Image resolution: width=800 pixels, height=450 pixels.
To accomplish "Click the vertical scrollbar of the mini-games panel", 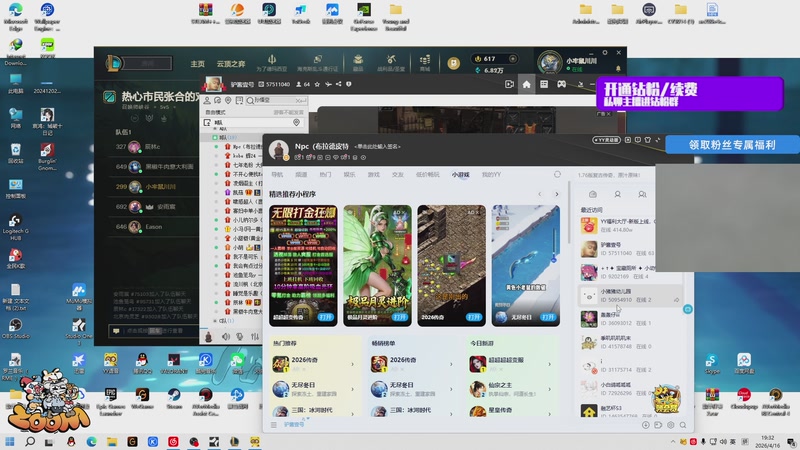I will (568, 213).
